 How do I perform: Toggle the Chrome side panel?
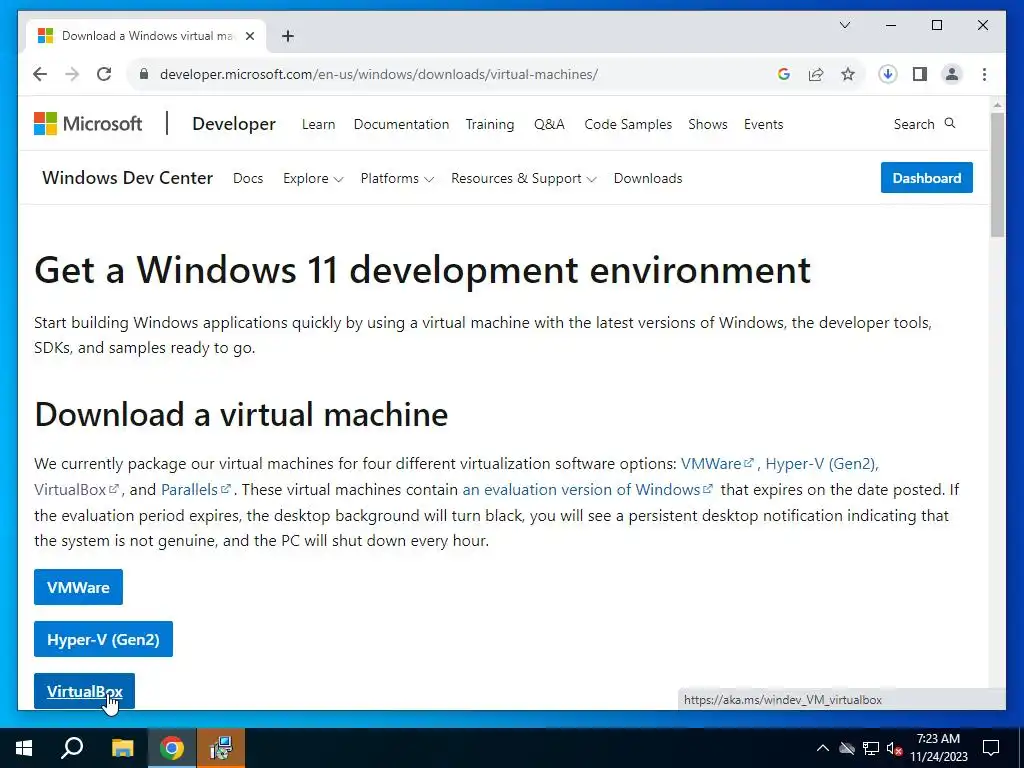[x=920, y=74]
